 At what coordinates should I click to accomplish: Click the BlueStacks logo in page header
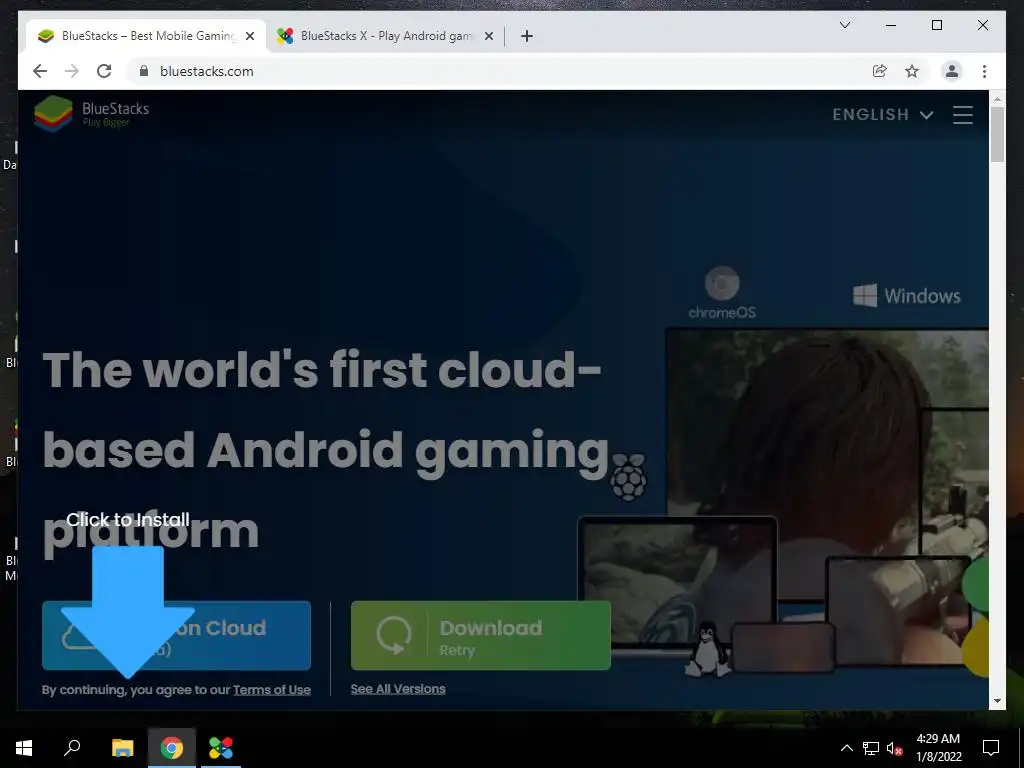[x=91, y=114]
